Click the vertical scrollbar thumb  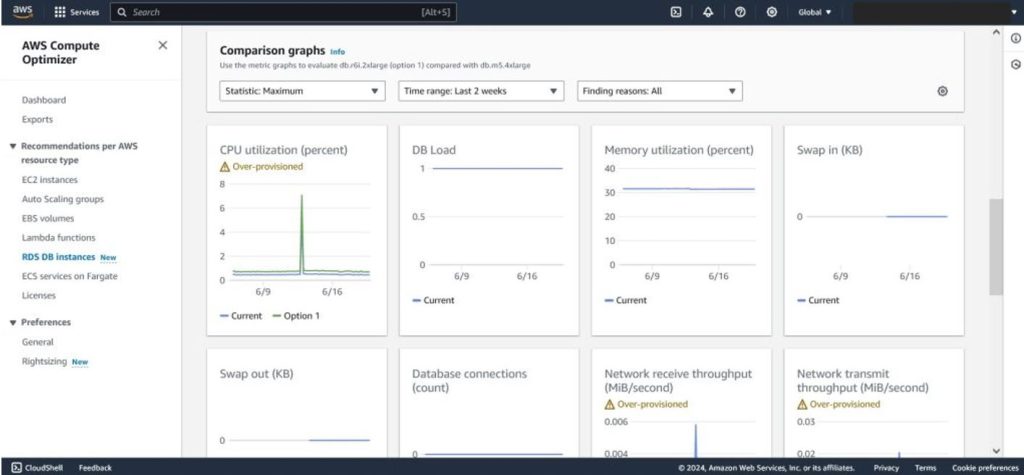pos(996,246)
